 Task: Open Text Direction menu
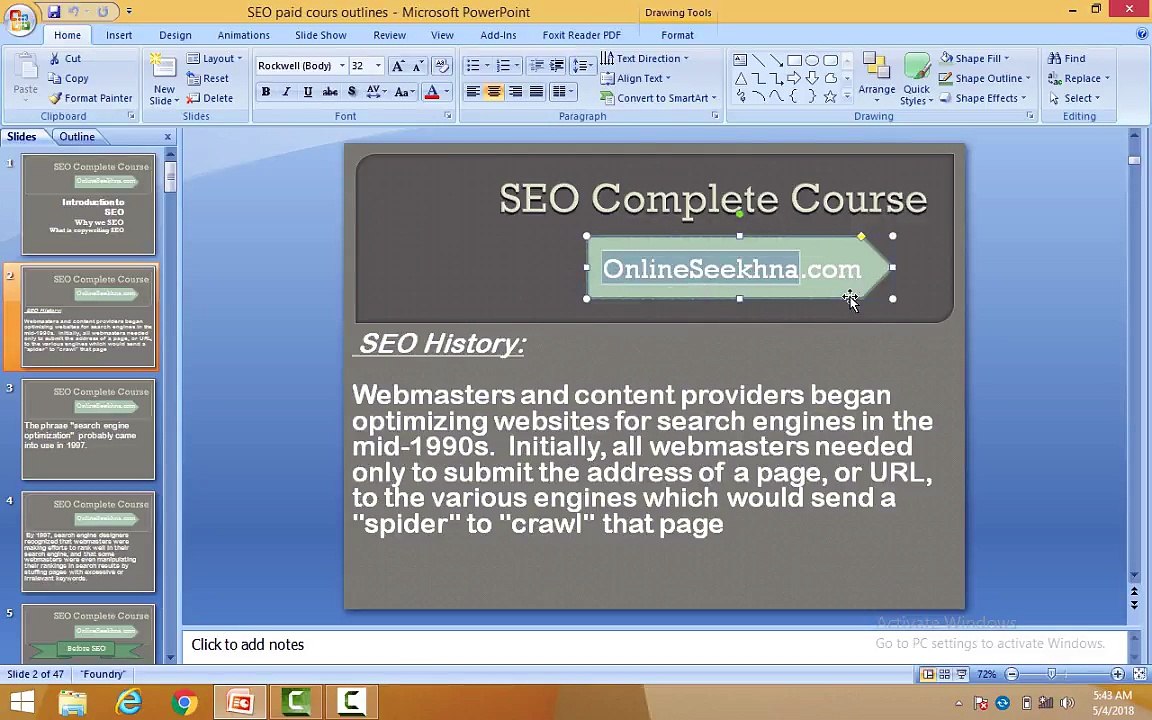(x=644, y=58)
